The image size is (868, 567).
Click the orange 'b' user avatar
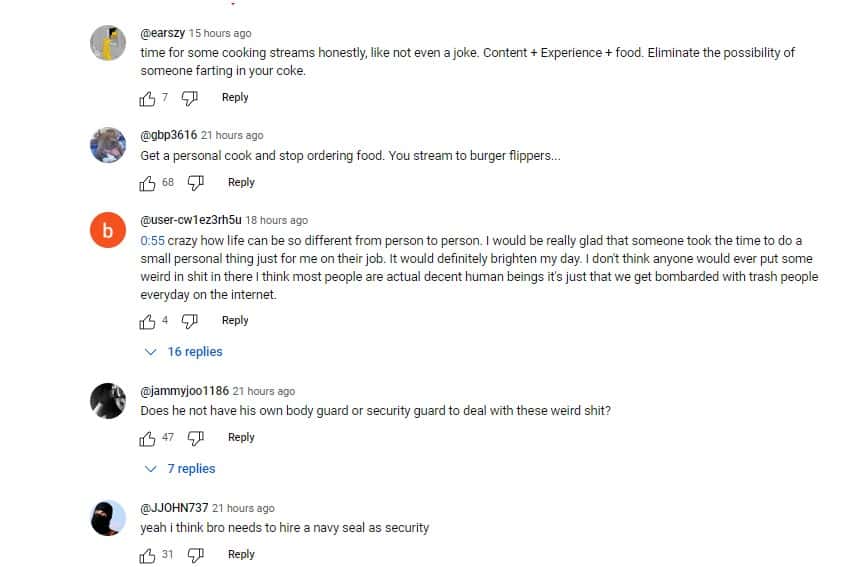pyautogui.click(x=108, y=231)
